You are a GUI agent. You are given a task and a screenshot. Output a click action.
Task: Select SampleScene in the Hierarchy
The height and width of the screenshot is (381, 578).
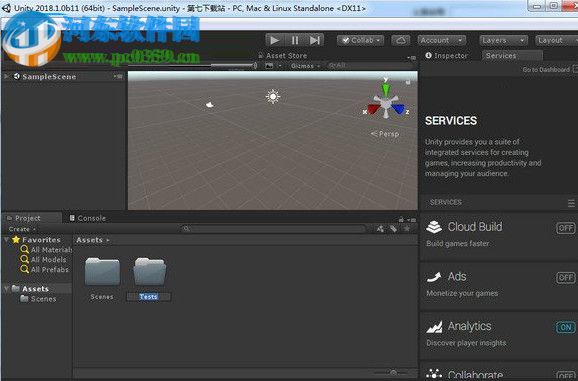pos(49,77)
